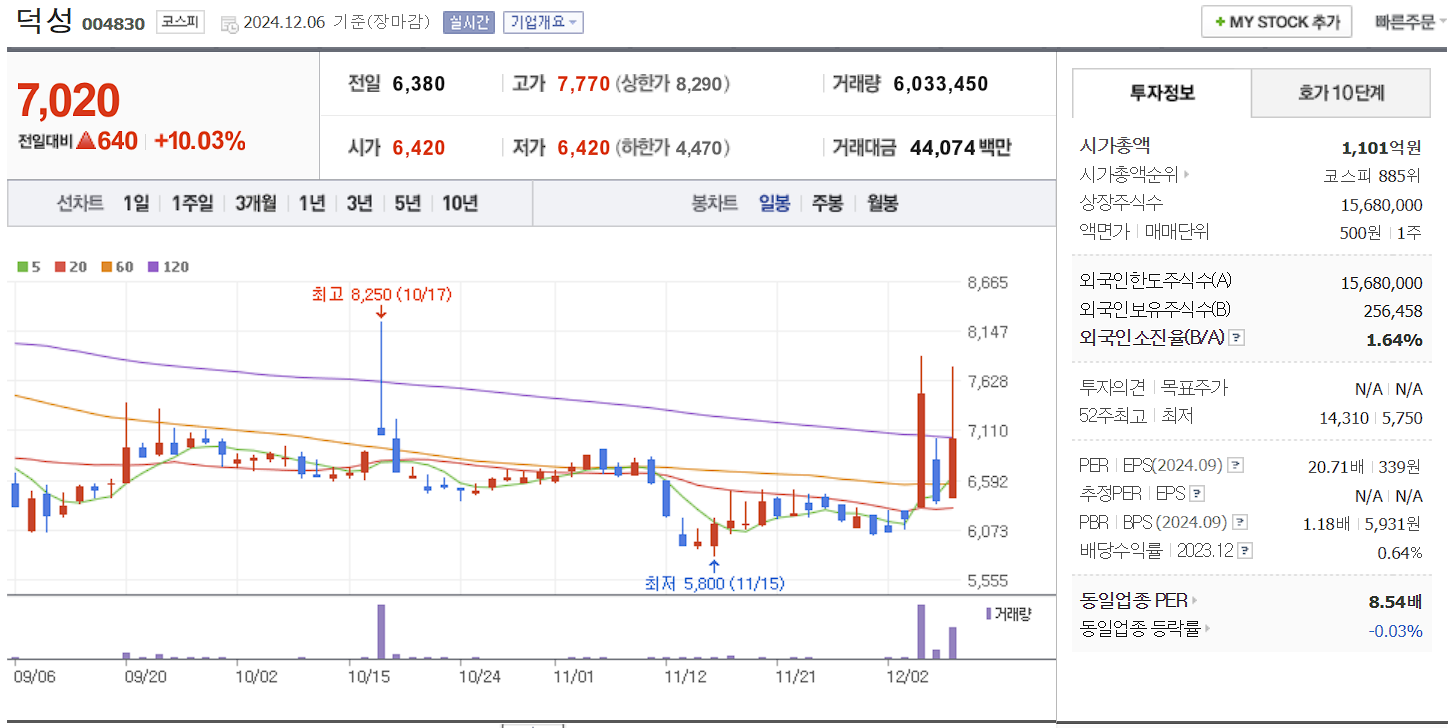Click the stock code 004830
1450x728 pixels.
[x=113, y=24]
